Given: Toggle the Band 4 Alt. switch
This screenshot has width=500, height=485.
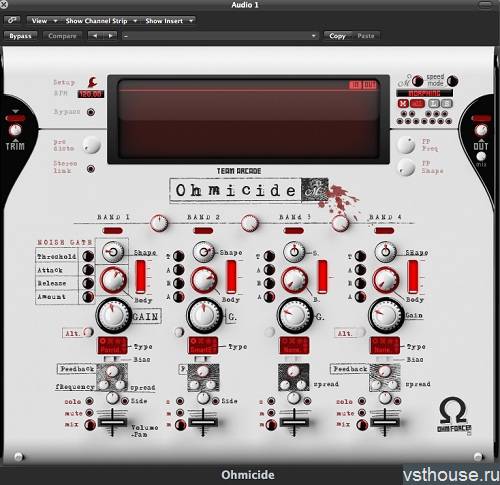Looking at the screenshot, I should pos(360,332).
